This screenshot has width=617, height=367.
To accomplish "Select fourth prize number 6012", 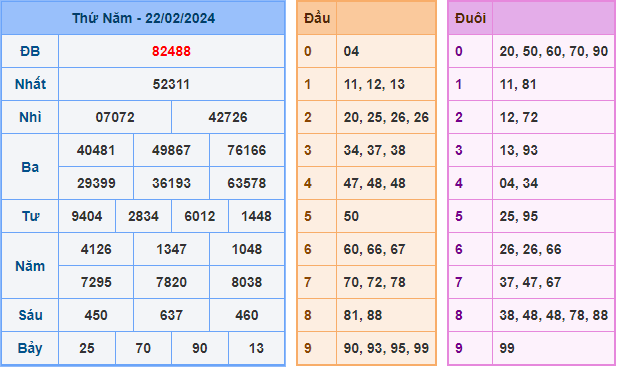I will (200, 216).
